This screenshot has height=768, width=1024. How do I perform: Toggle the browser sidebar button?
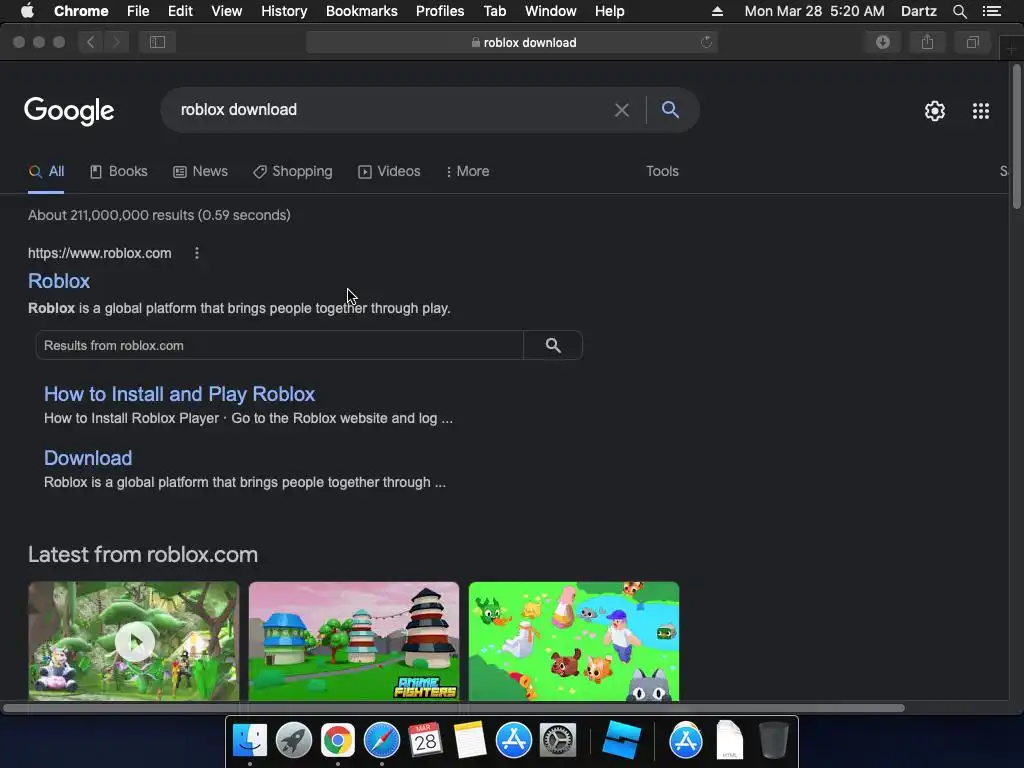[157, 42]
